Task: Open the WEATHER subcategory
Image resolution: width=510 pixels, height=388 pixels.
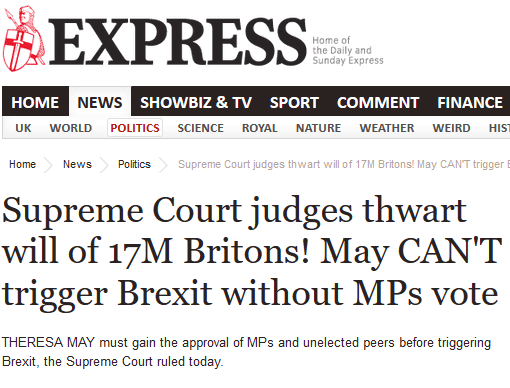Action: (x=387, y=128)
